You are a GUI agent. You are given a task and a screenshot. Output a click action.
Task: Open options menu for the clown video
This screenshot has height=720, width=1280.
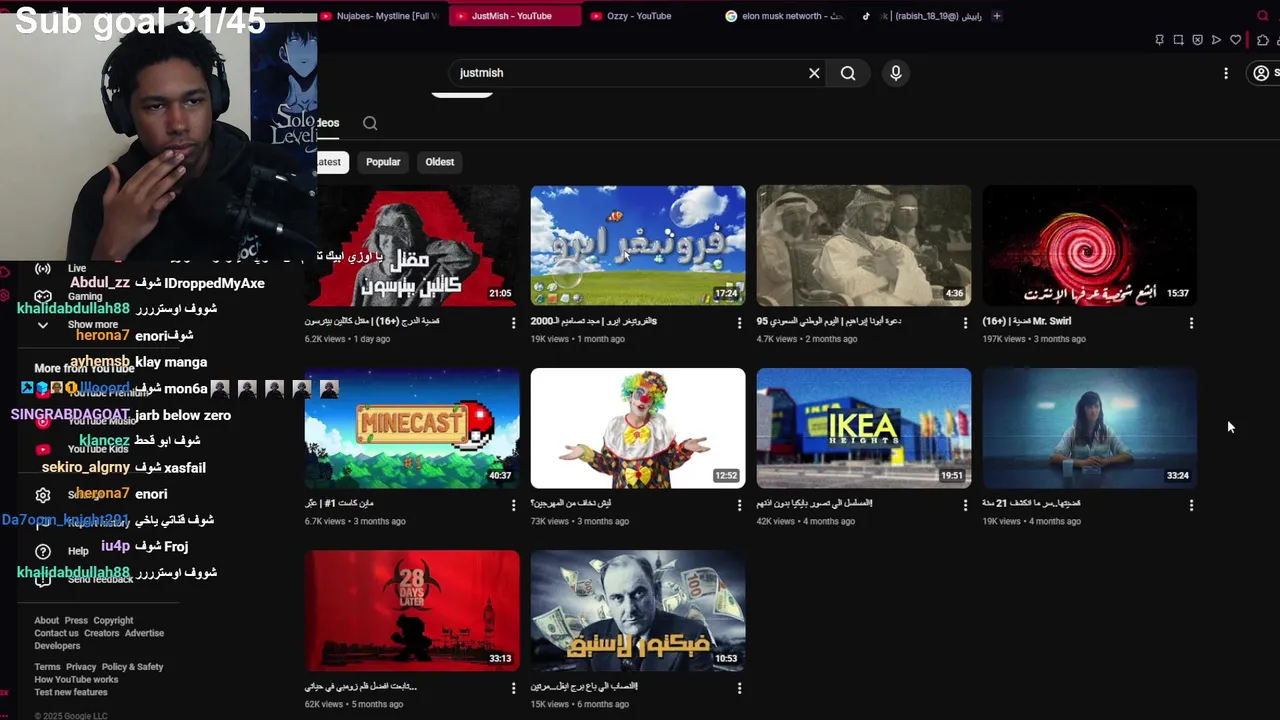point(740,505)
